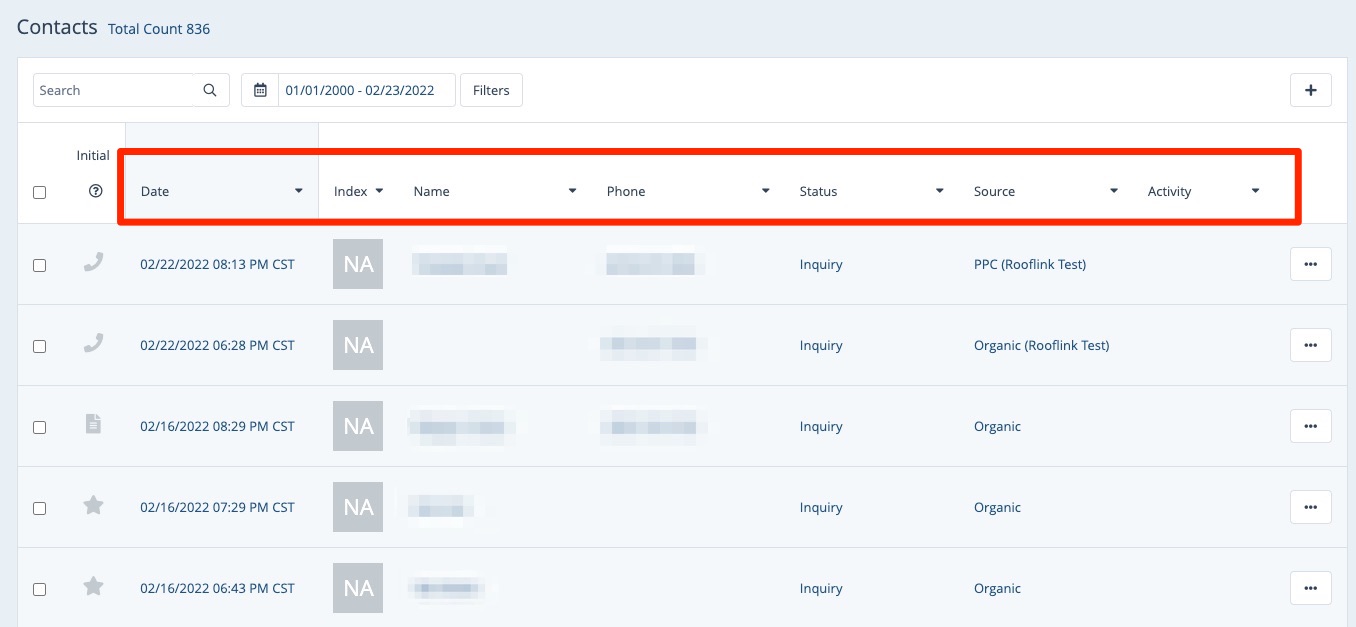This screenshot has width=1356, height=627.
Task: Click the Name column header
Action: [x=432, y=191]
